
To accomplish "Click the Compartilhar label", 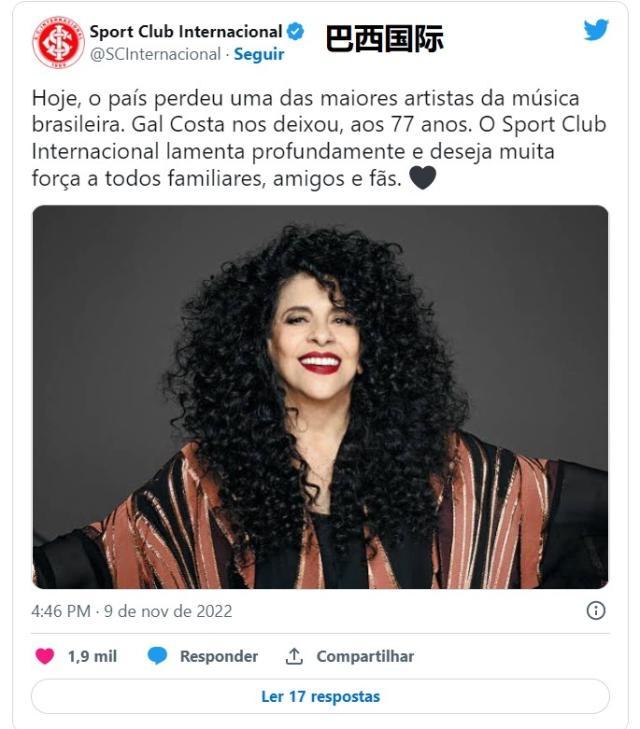I will [365, 656].
